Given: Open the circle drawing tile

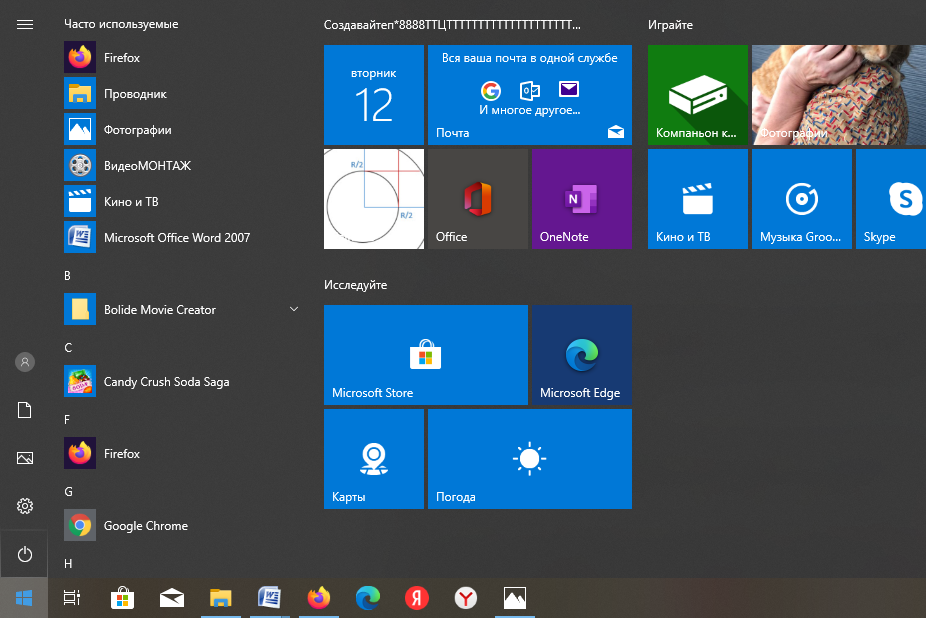Looking at the screenshot, I should tap(374, 199).
